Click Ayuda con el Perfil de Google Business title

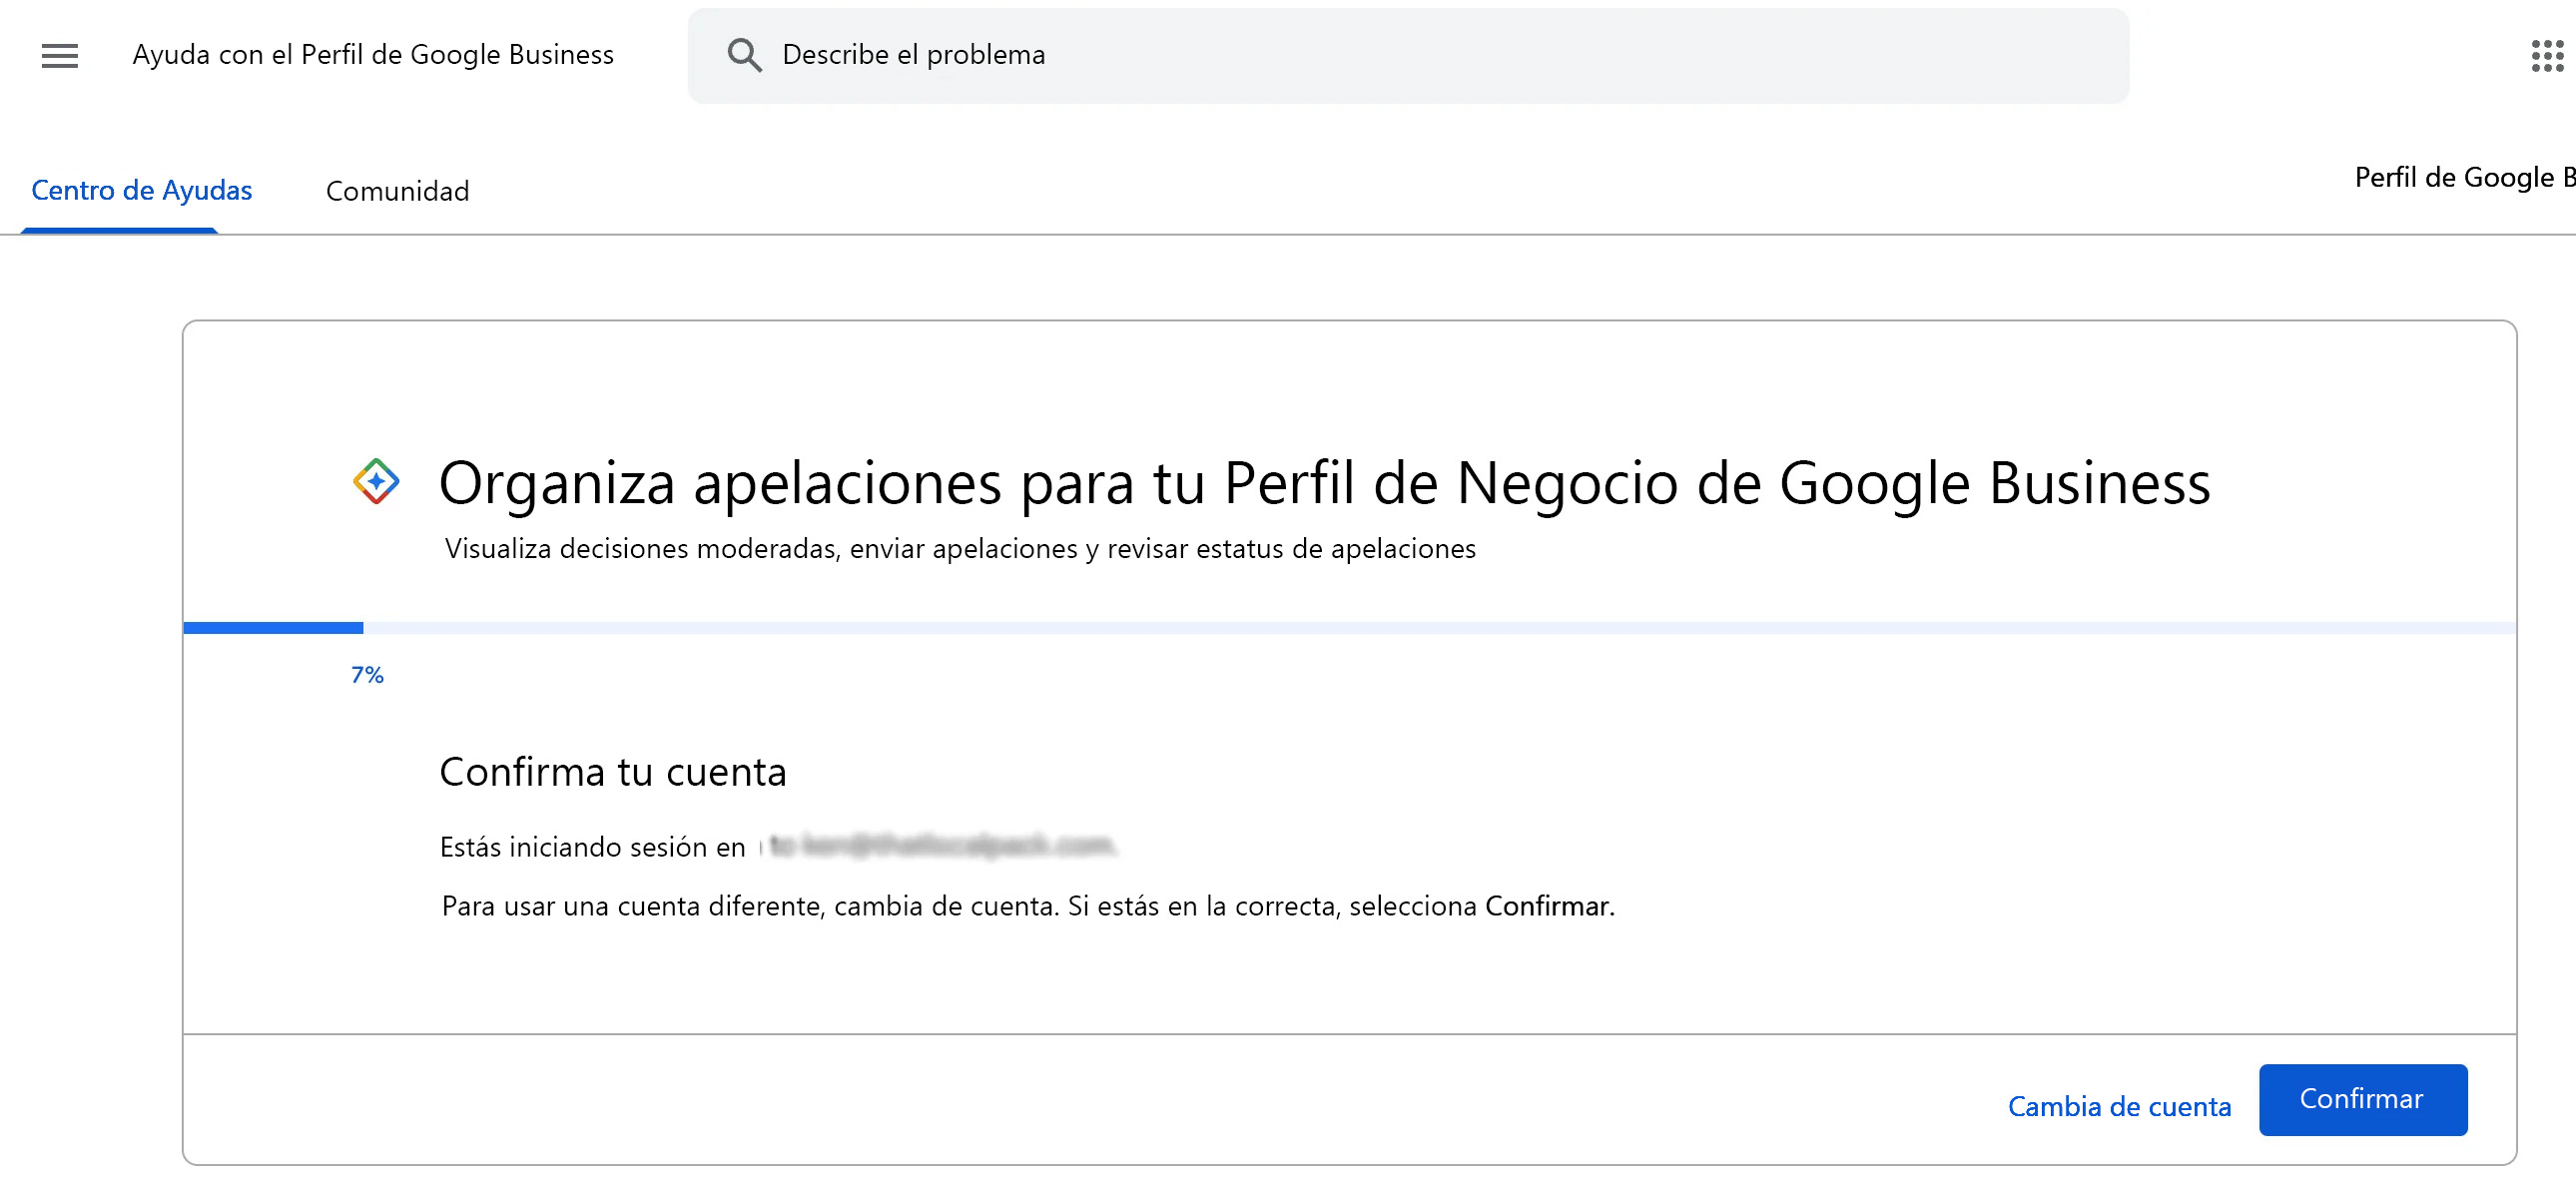pyautogui.click(x=373, y=55)
